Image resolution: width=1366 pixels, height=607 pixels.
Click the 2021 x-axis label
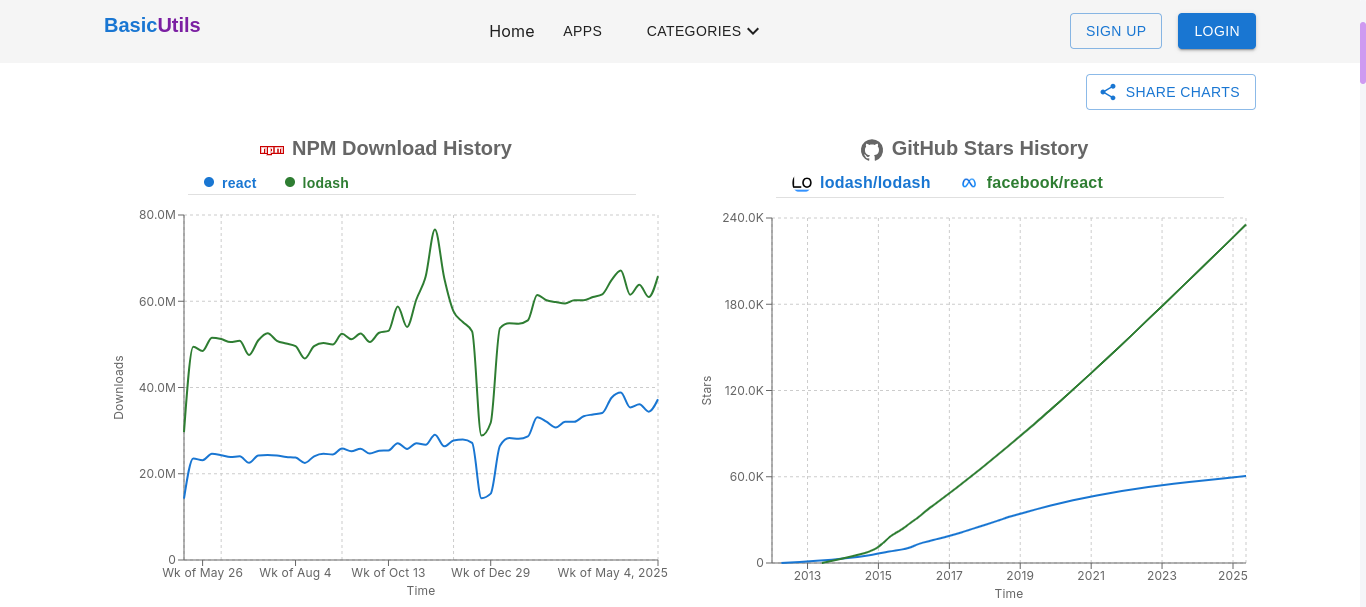tap(1091, 576)
